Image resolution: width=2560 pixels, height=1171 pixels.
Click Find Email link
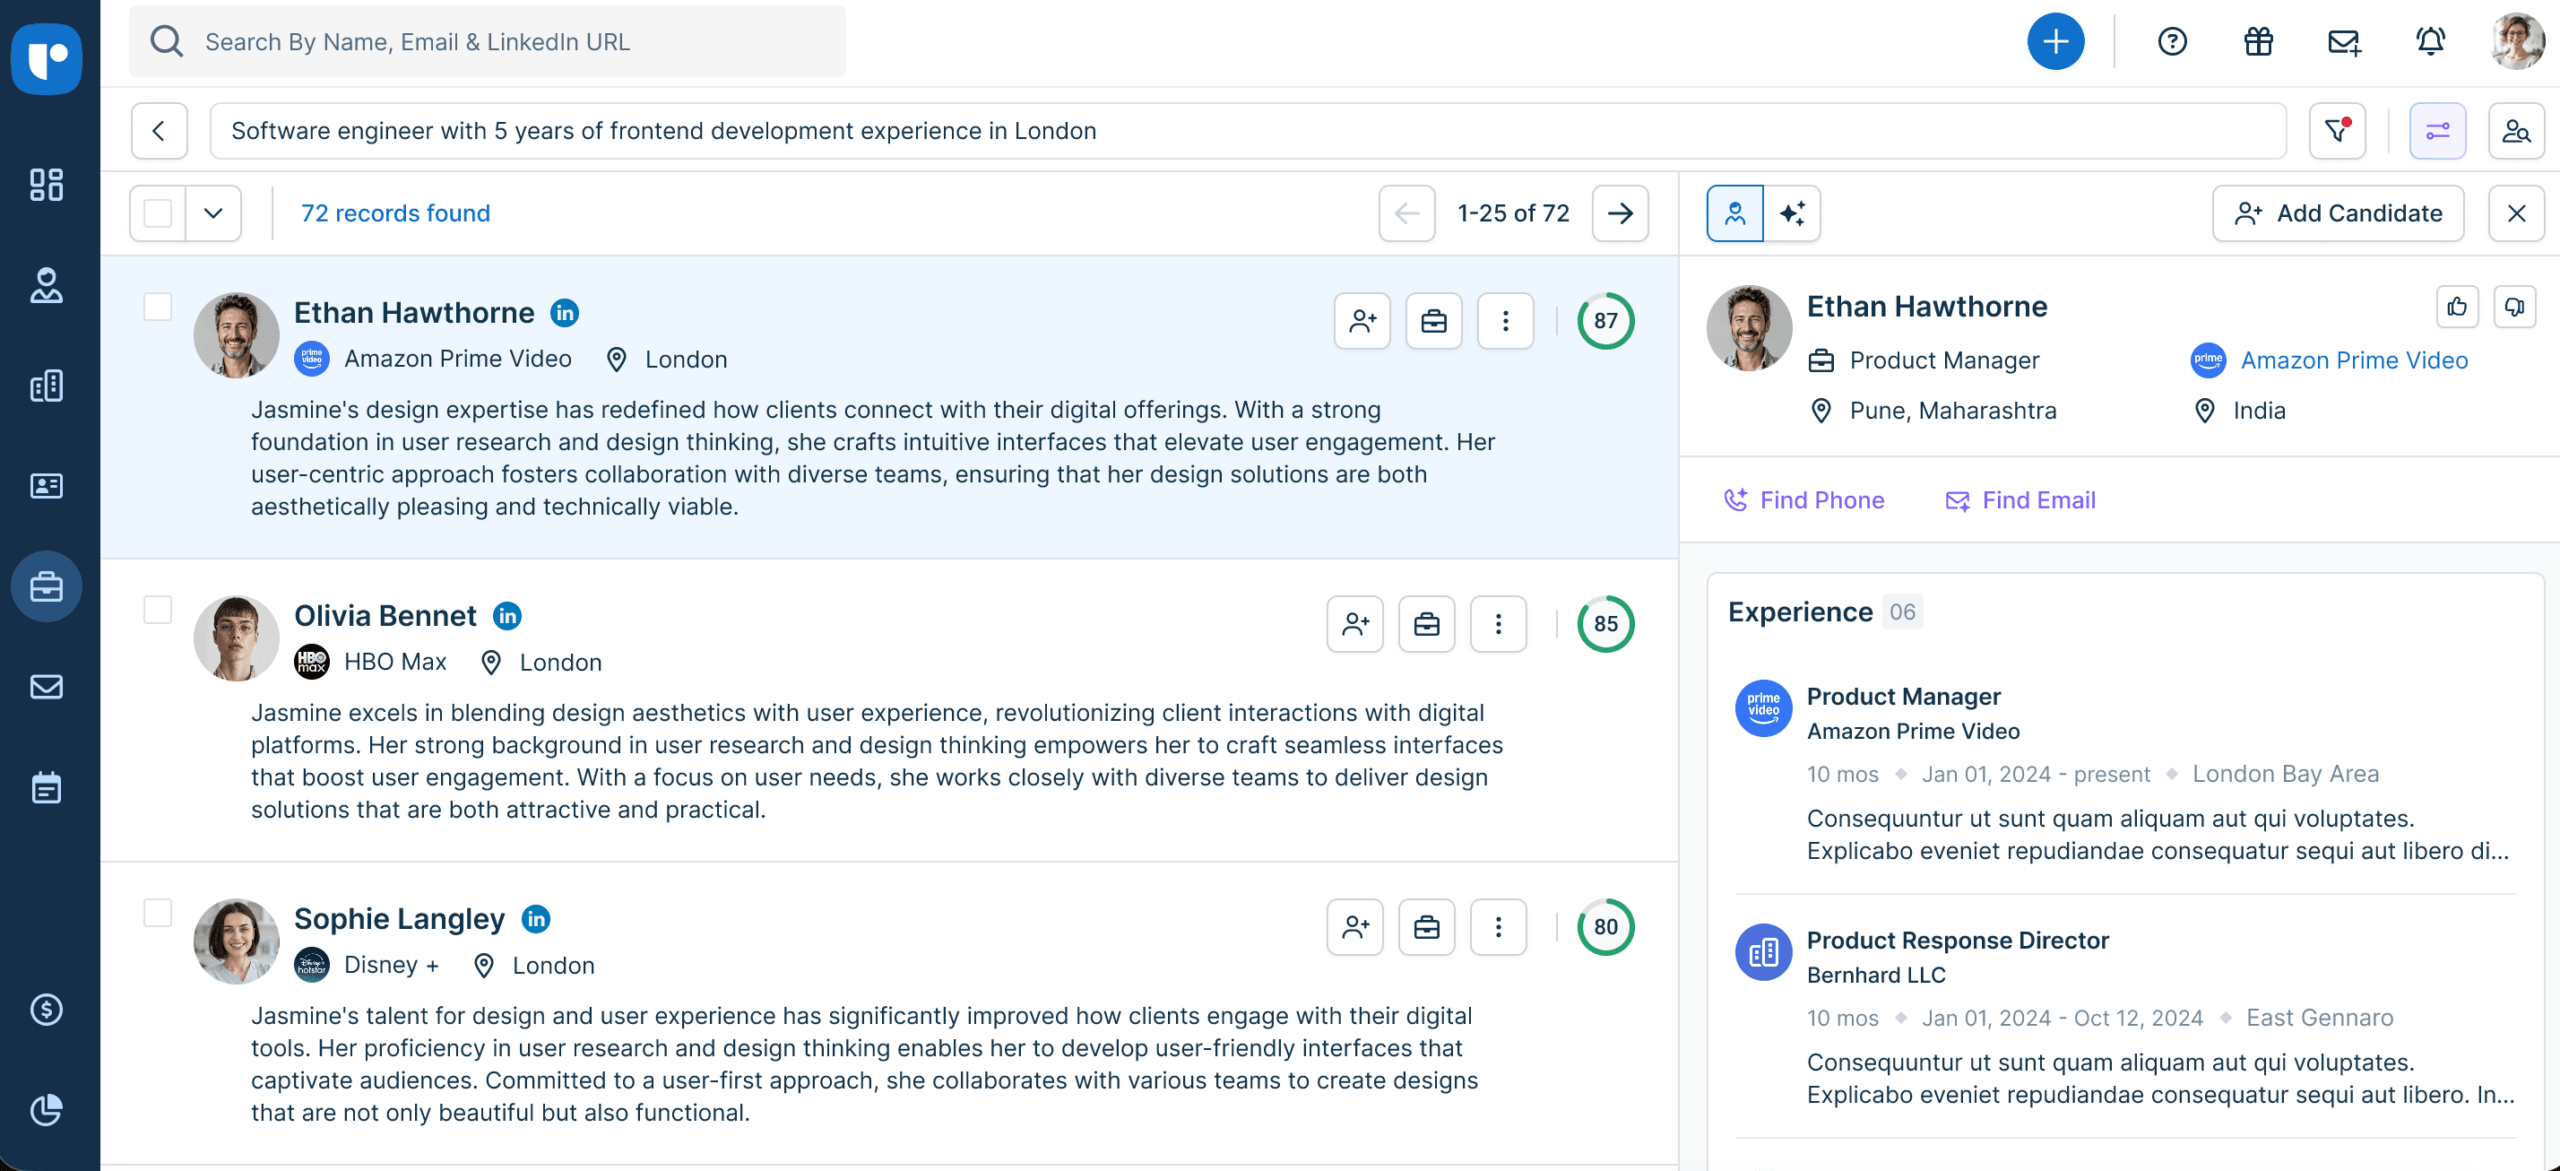[2020, 500]
